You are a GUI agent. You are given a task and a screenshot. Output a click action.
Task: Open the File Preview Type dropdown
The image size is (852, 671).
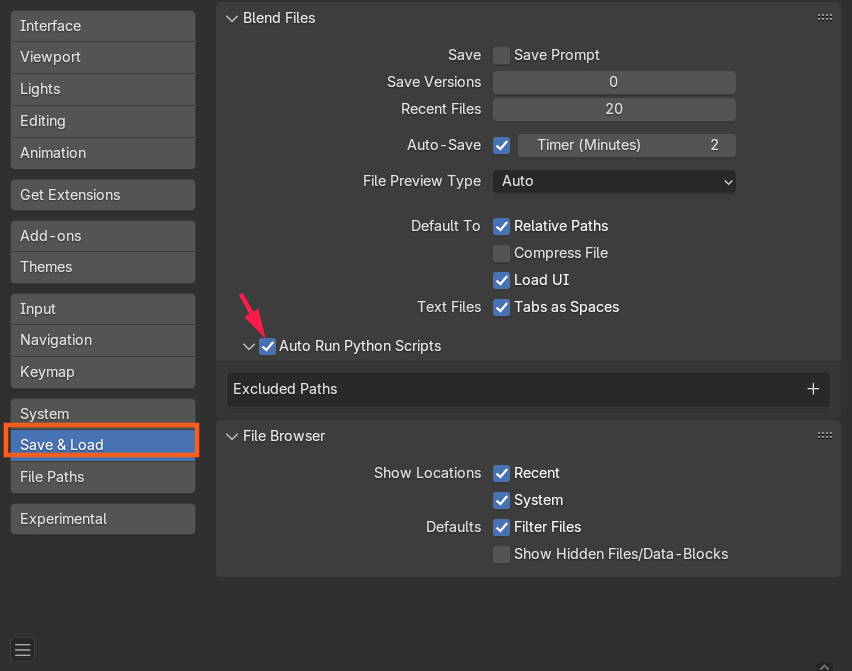[614, 181]
